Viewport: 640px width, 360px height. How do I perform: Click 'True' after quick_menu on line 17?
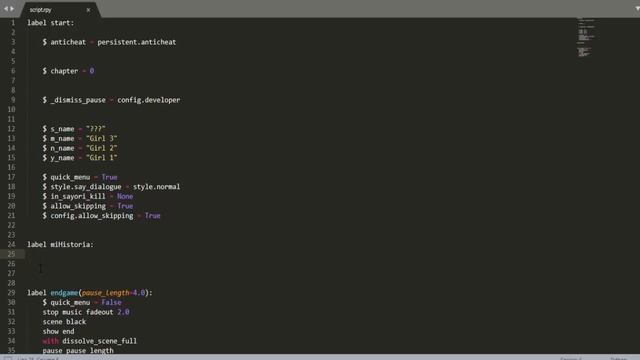[109, 177]
